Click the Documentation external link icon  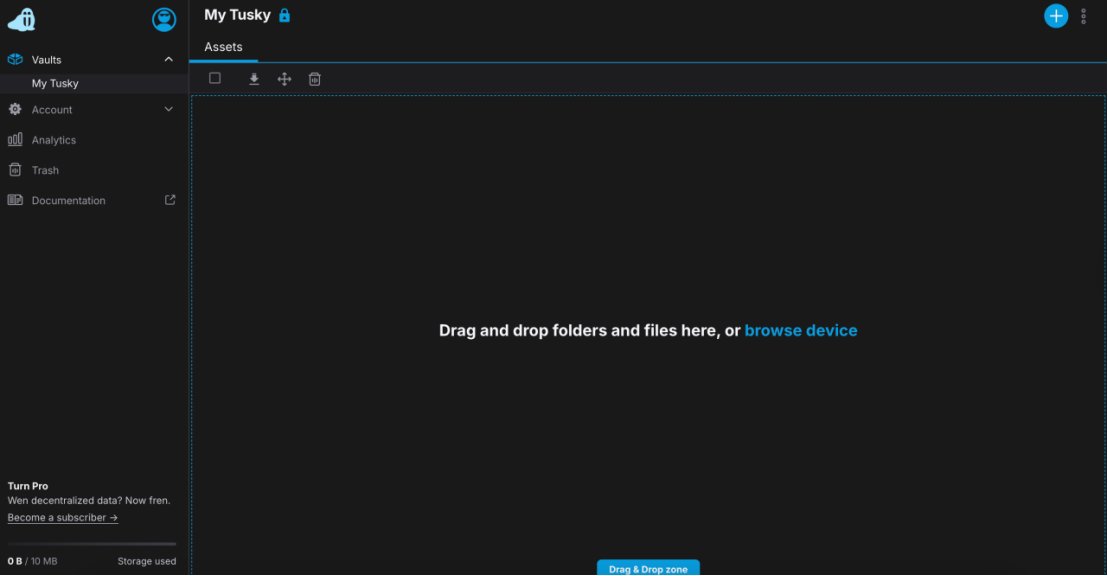point(170,200)
